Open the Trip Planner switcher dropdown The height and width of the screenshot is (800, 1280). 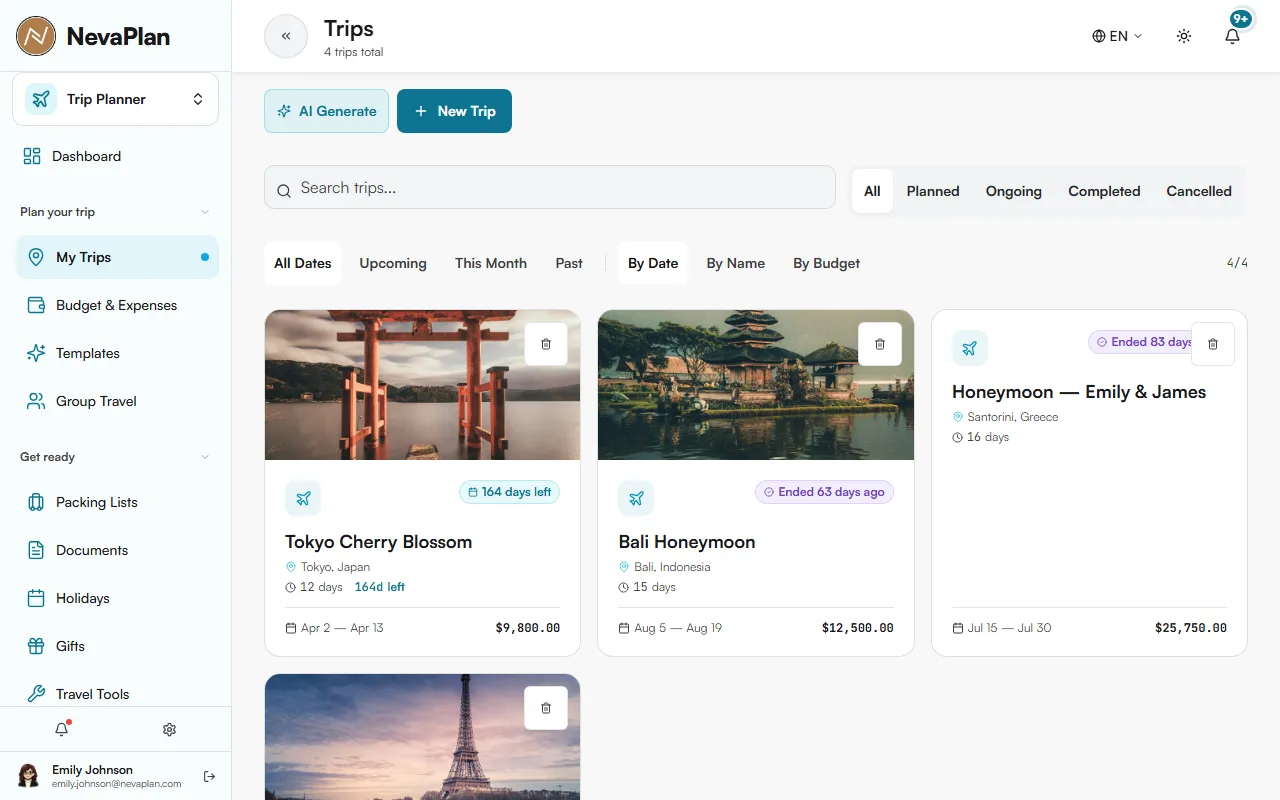115,99
